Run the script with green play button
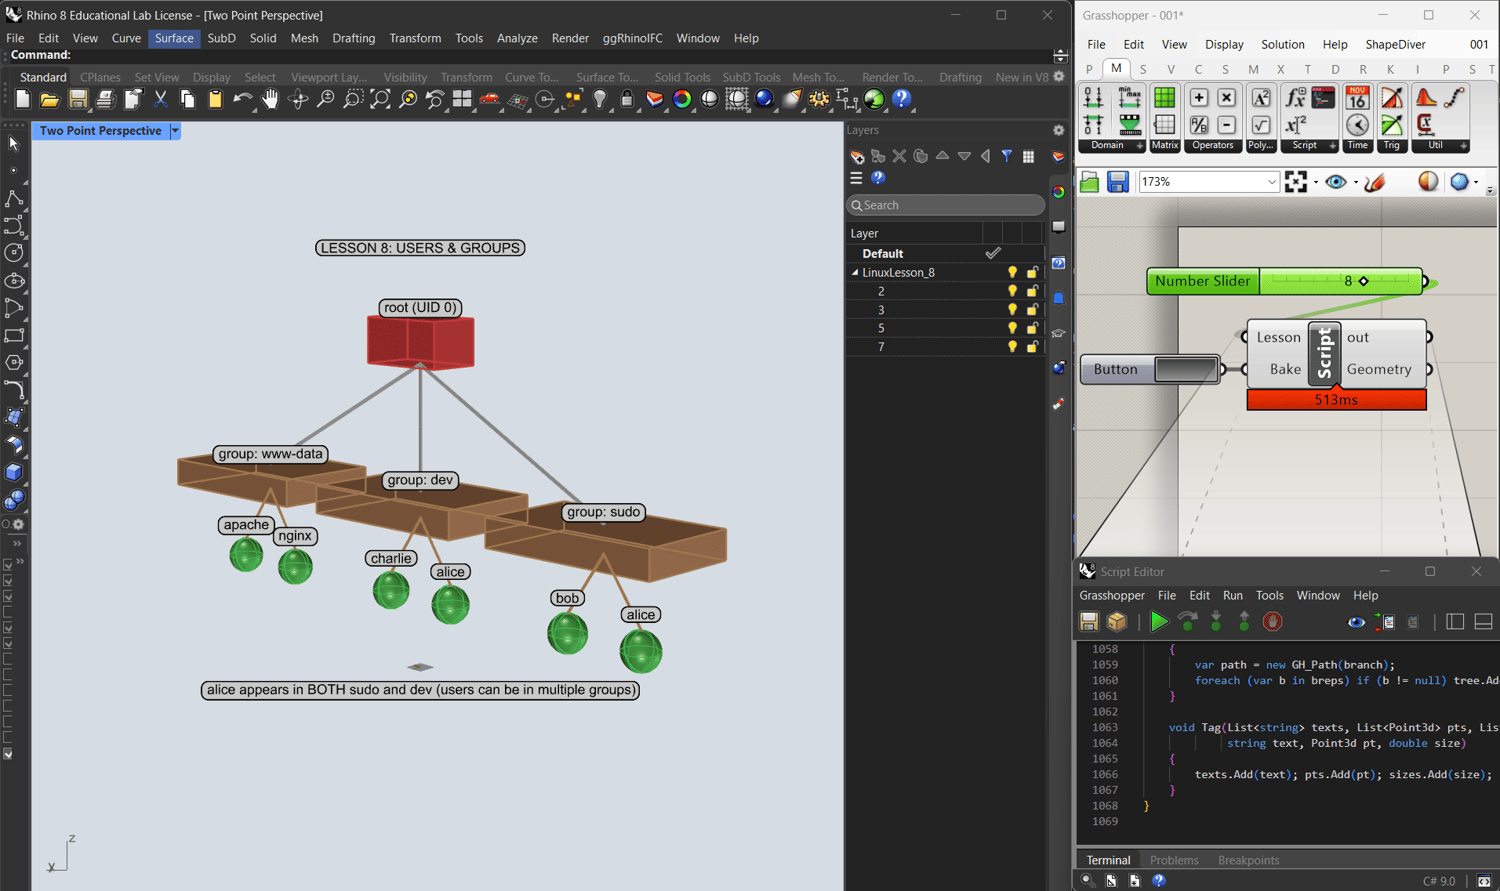Image resolution: width=1500 pixels, height=891 pixels. [x=1158, y=622]
